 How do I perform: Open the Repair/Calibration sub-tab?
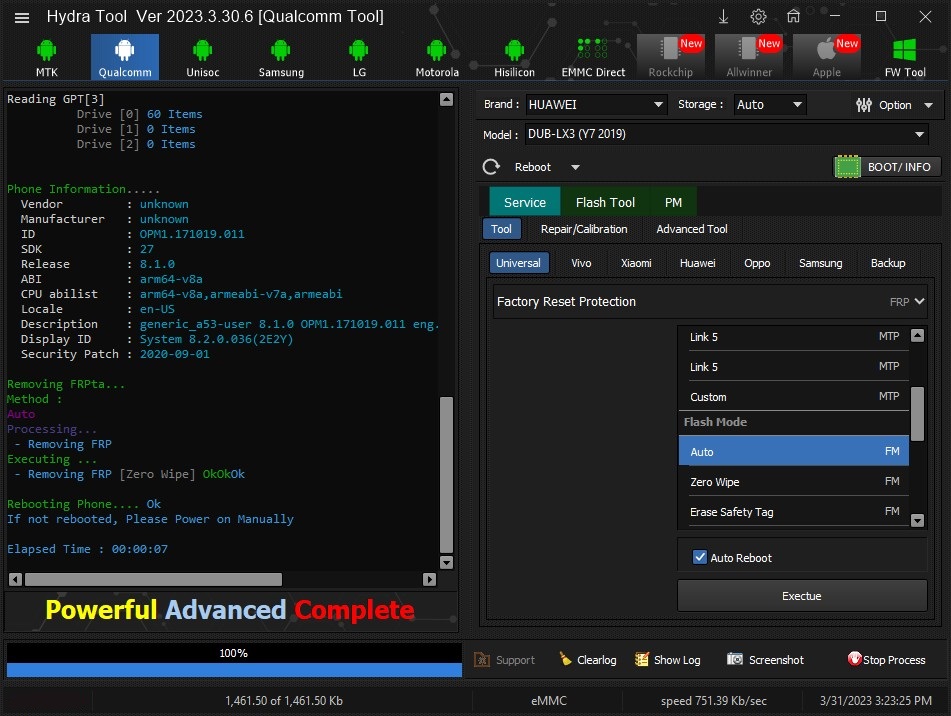pyautogui.click(x=584, y=229)
